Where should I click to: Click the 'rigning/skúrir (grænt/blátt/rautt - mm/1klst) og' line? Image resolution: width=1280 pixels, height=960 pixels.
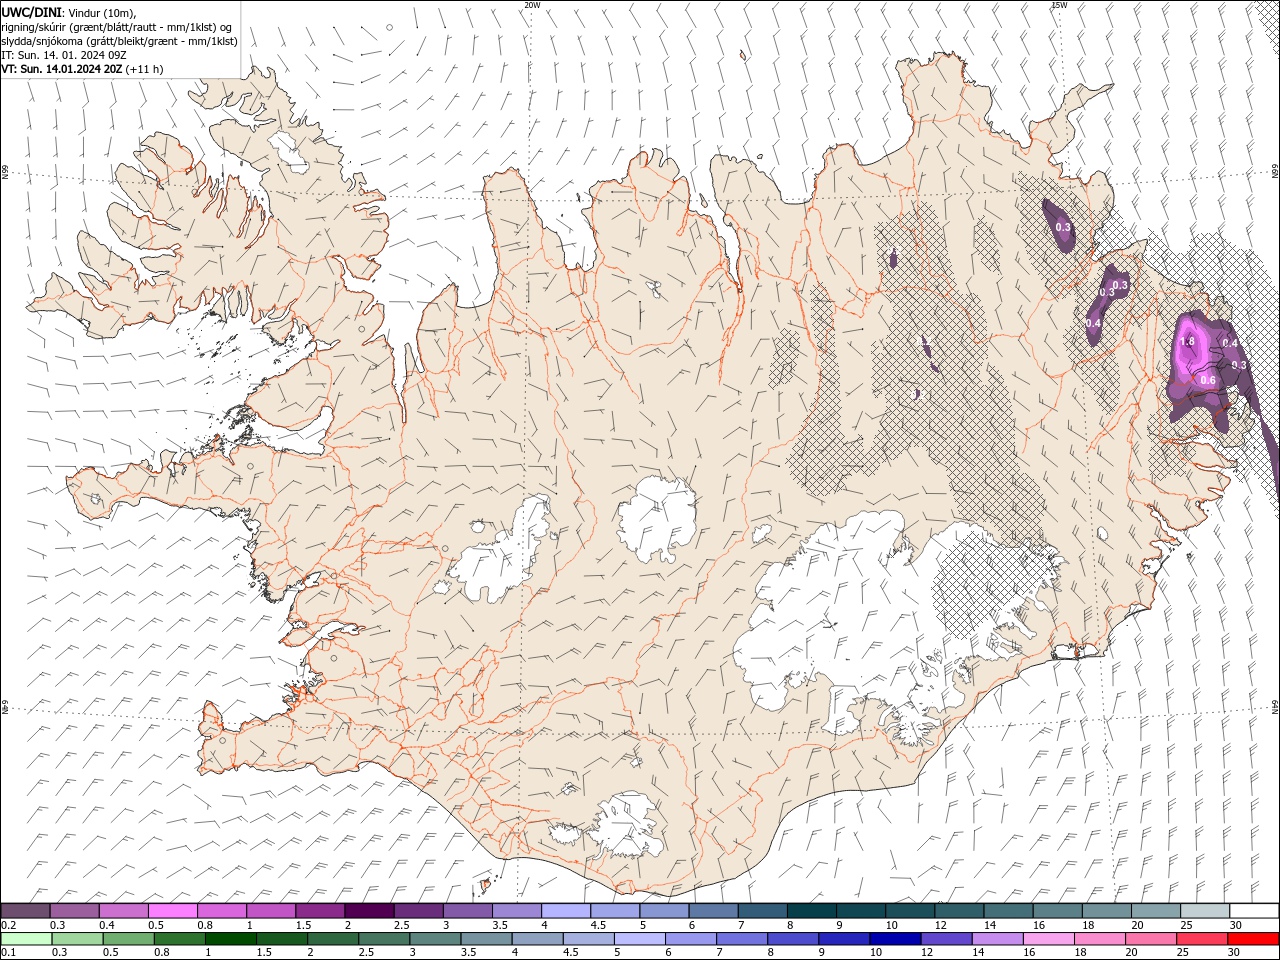click(117, 27)
